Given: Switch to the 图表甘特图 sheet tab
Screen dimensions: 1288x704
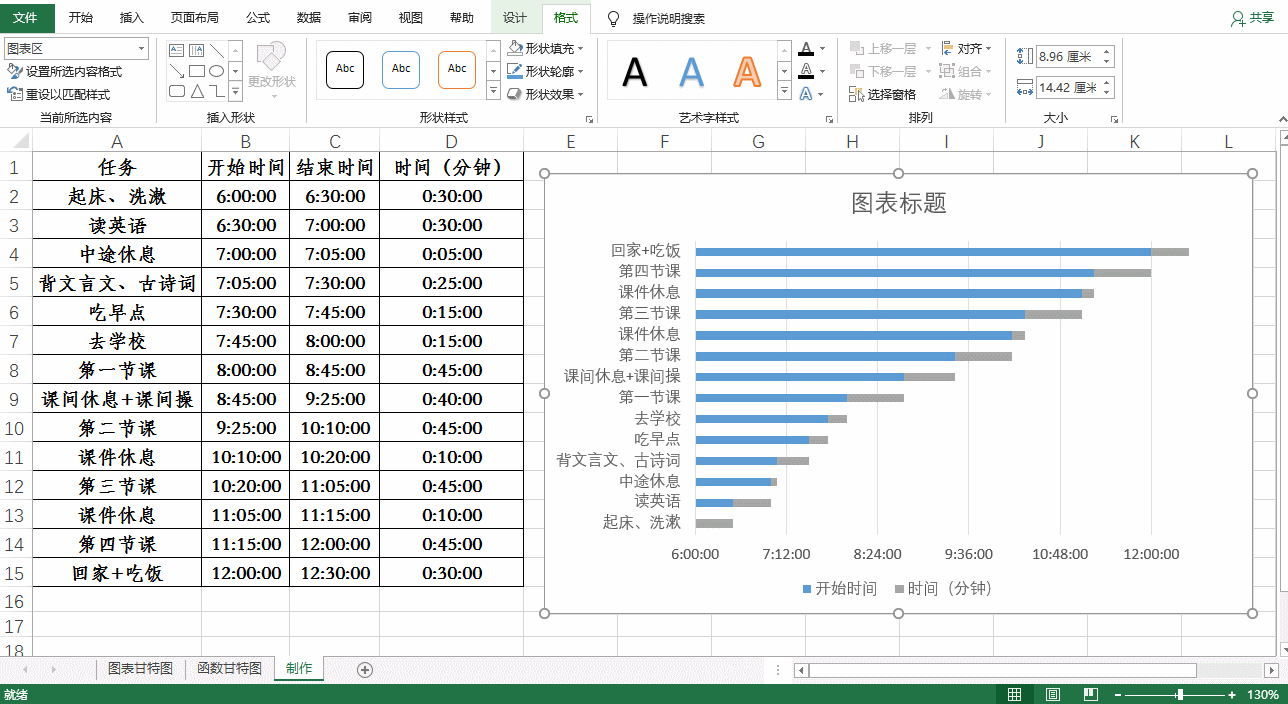Looking at the screenshot, I should pyautogui.click(x=140, y=668).
